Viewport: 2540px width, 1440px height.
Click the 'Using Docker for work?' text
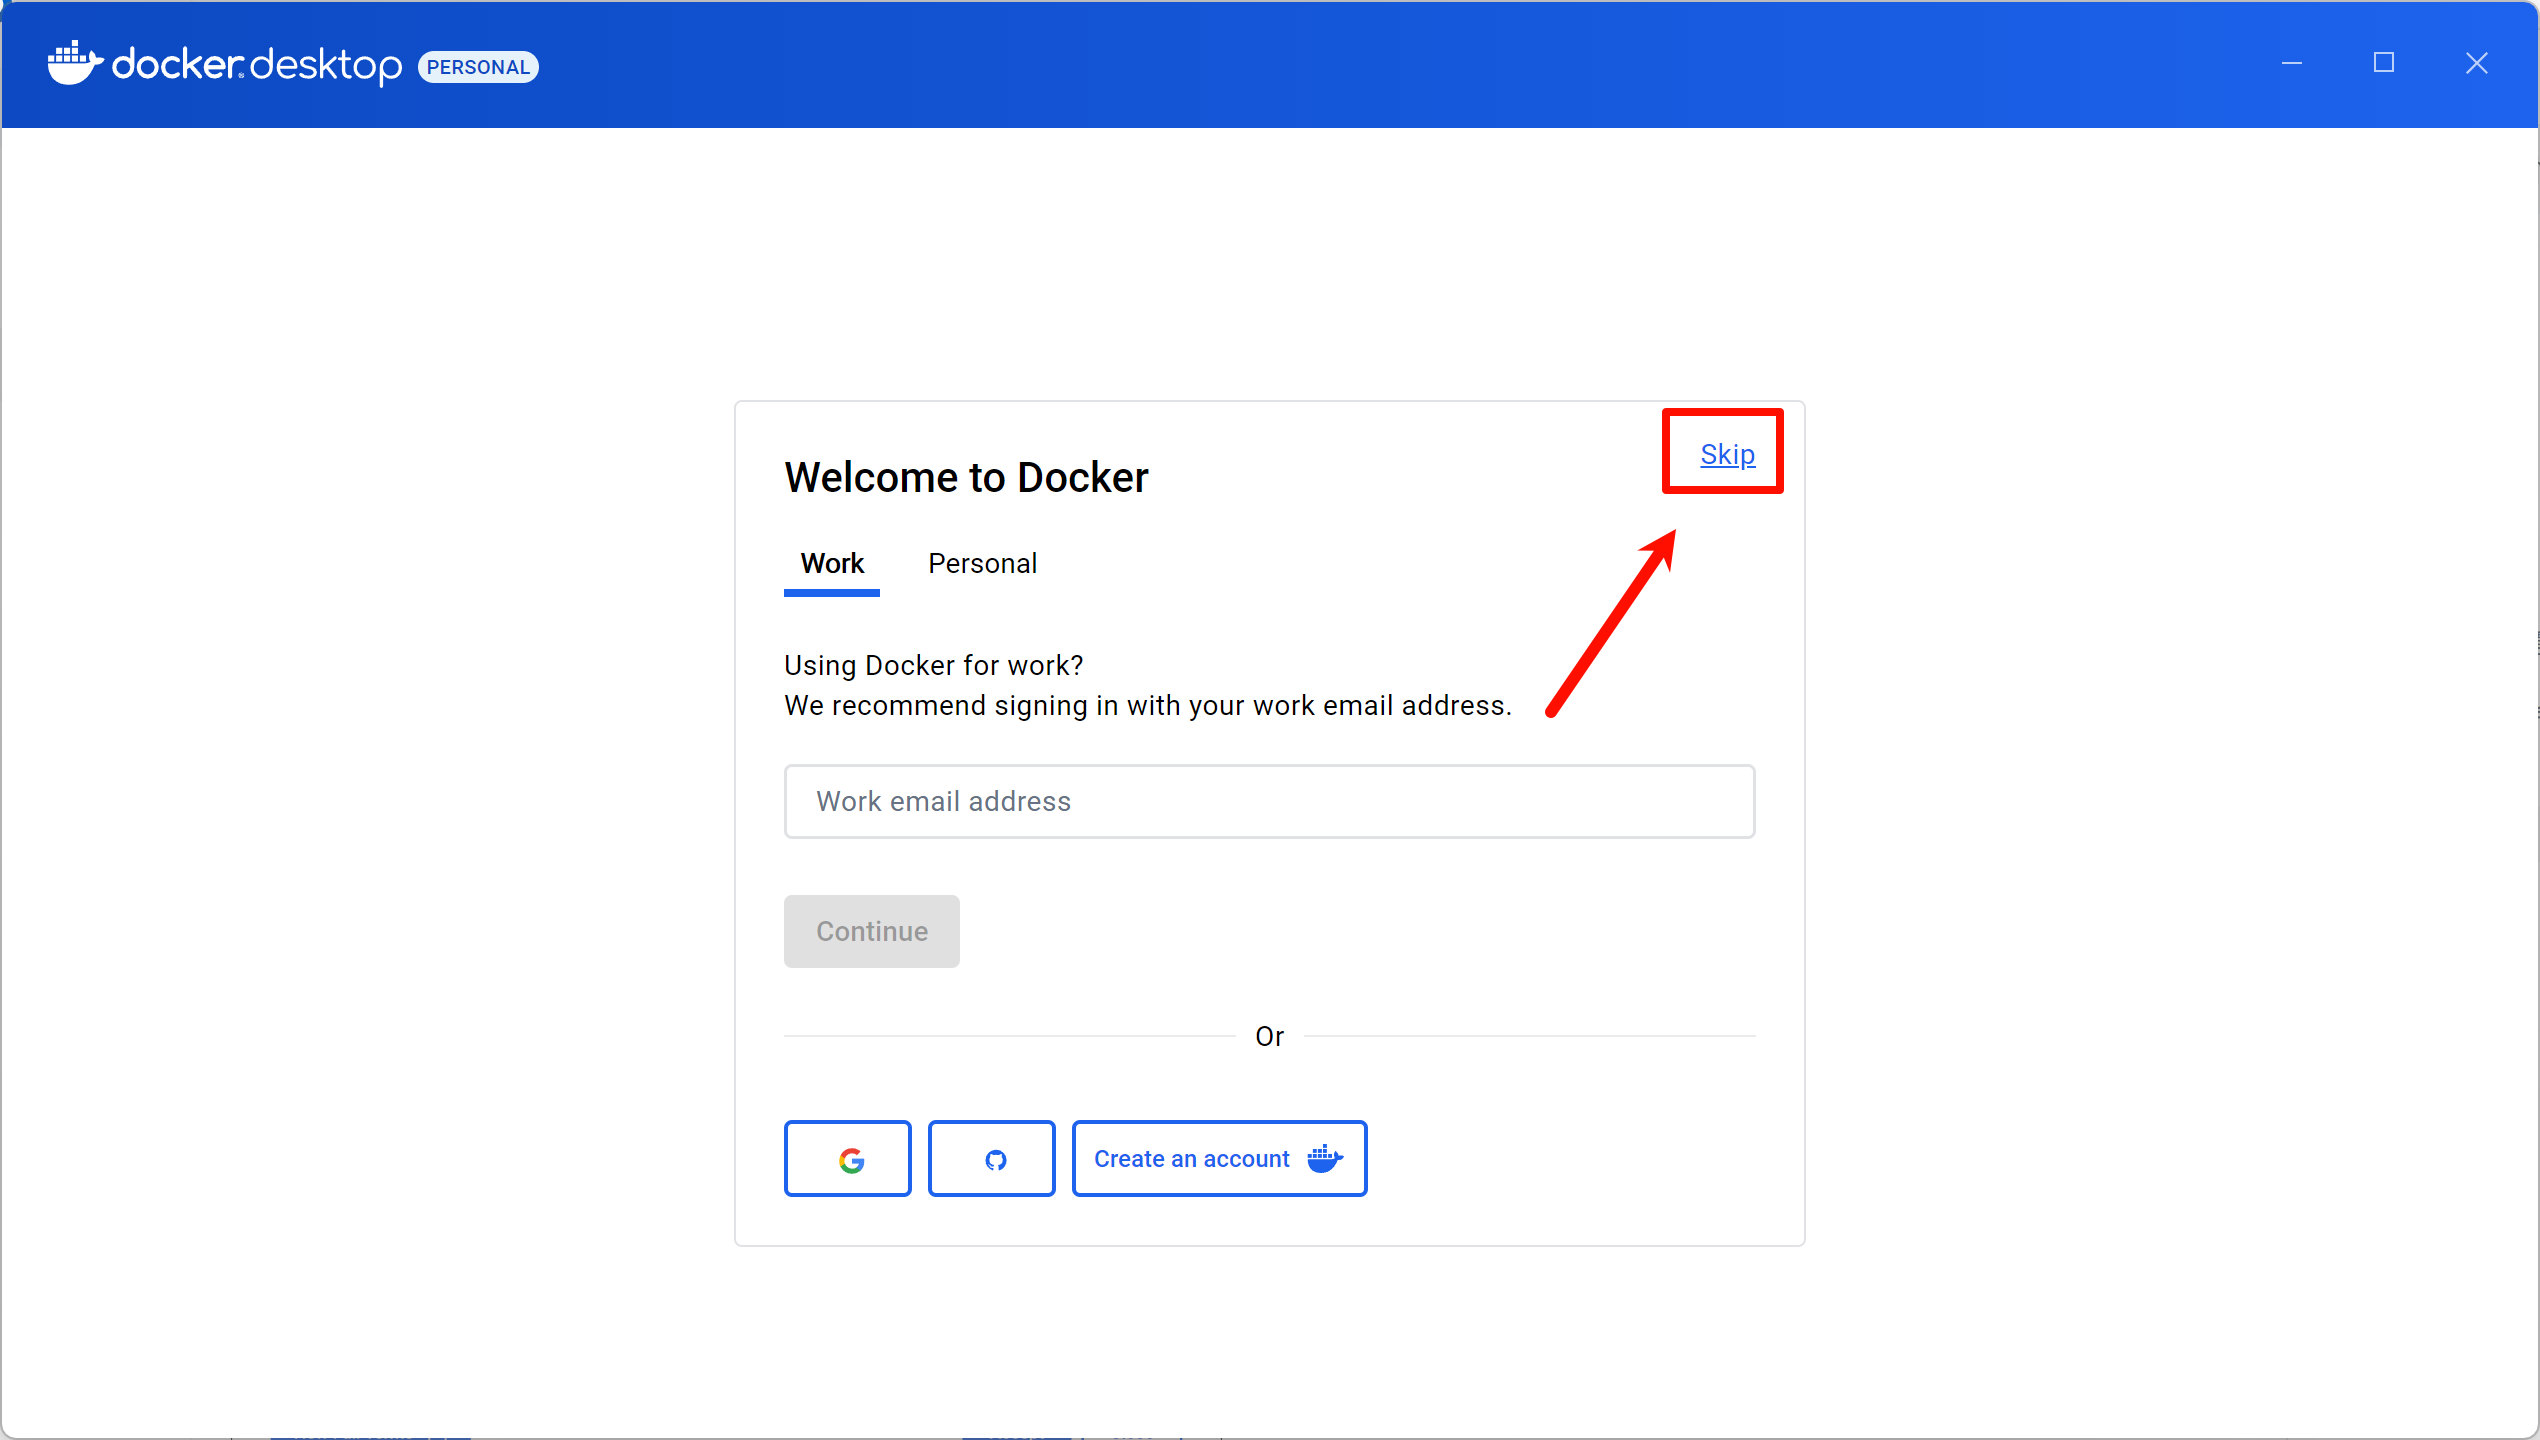tap(933, 666)
